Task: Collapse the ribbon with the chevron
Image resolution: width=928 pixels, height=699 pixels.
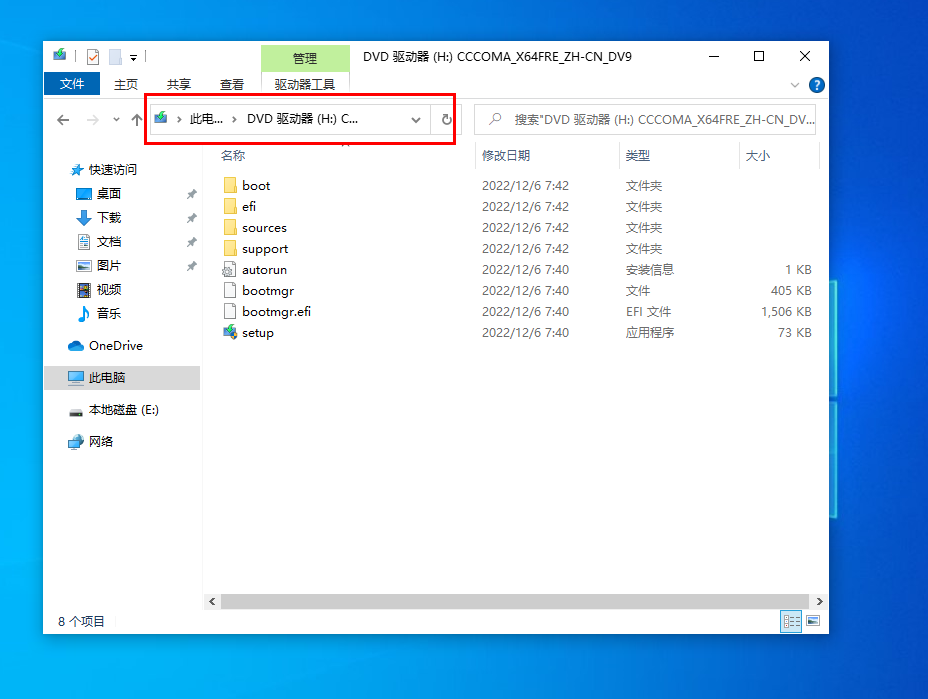Action: [x=794, y=85]
